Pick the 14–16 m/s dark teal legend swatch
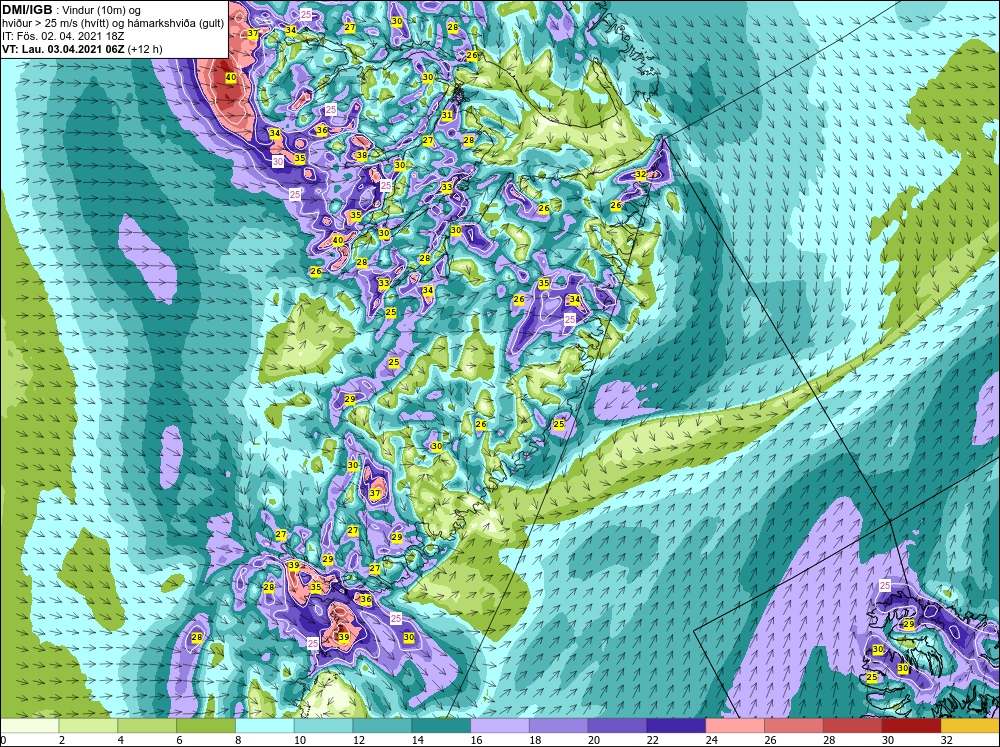 [441, 726]
